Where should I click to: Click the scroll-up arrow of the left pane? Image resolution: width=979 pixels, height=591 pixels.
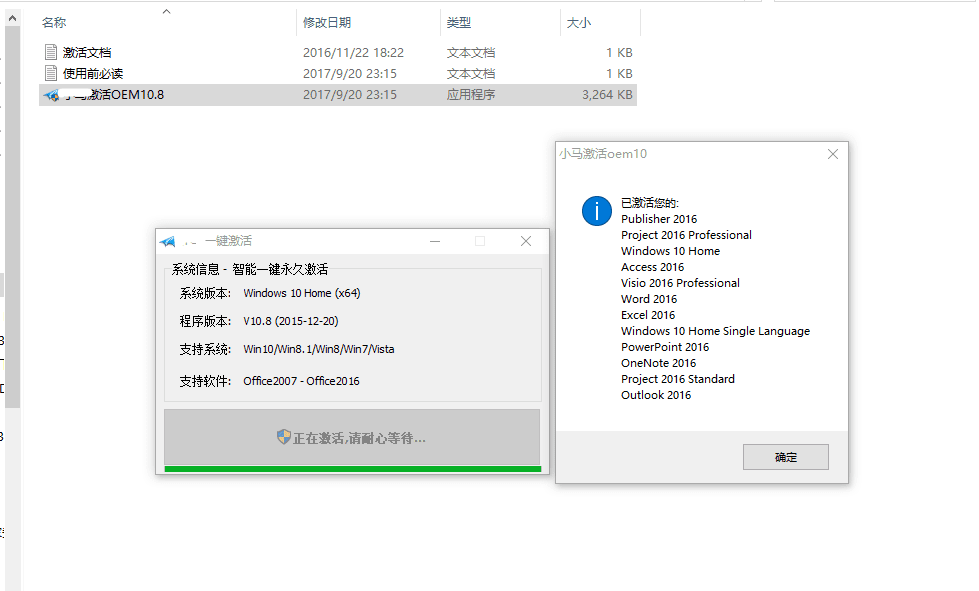coord(12,19)
